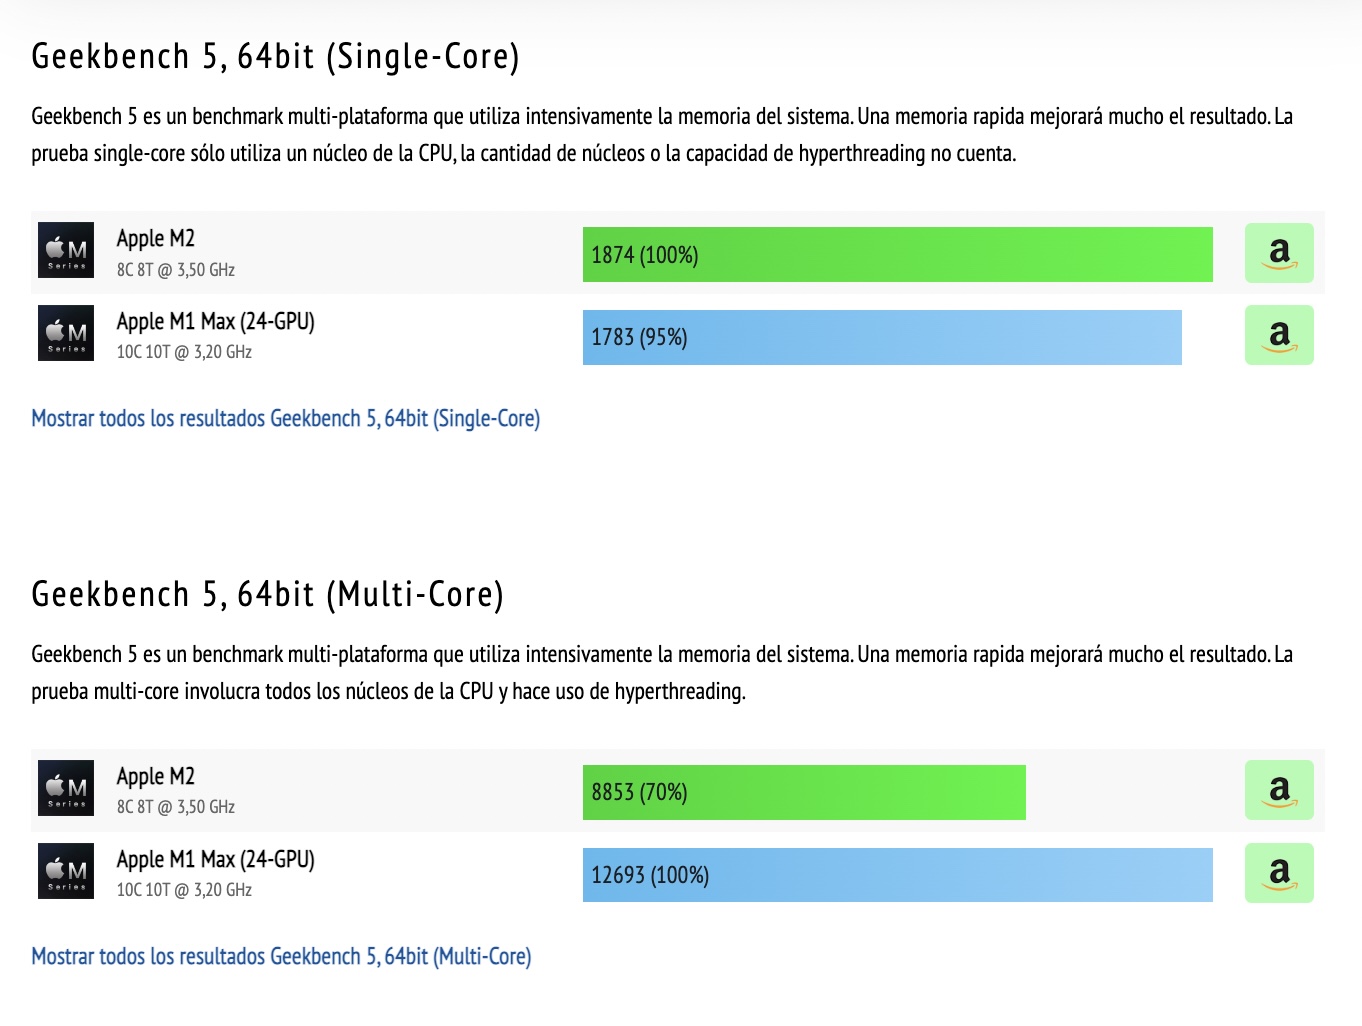The width and height of the screenshot is (1362, 1026).
Task: Select Apple M1 Max (24-GPU) in multi-core section
Action: tap(216, 859)
